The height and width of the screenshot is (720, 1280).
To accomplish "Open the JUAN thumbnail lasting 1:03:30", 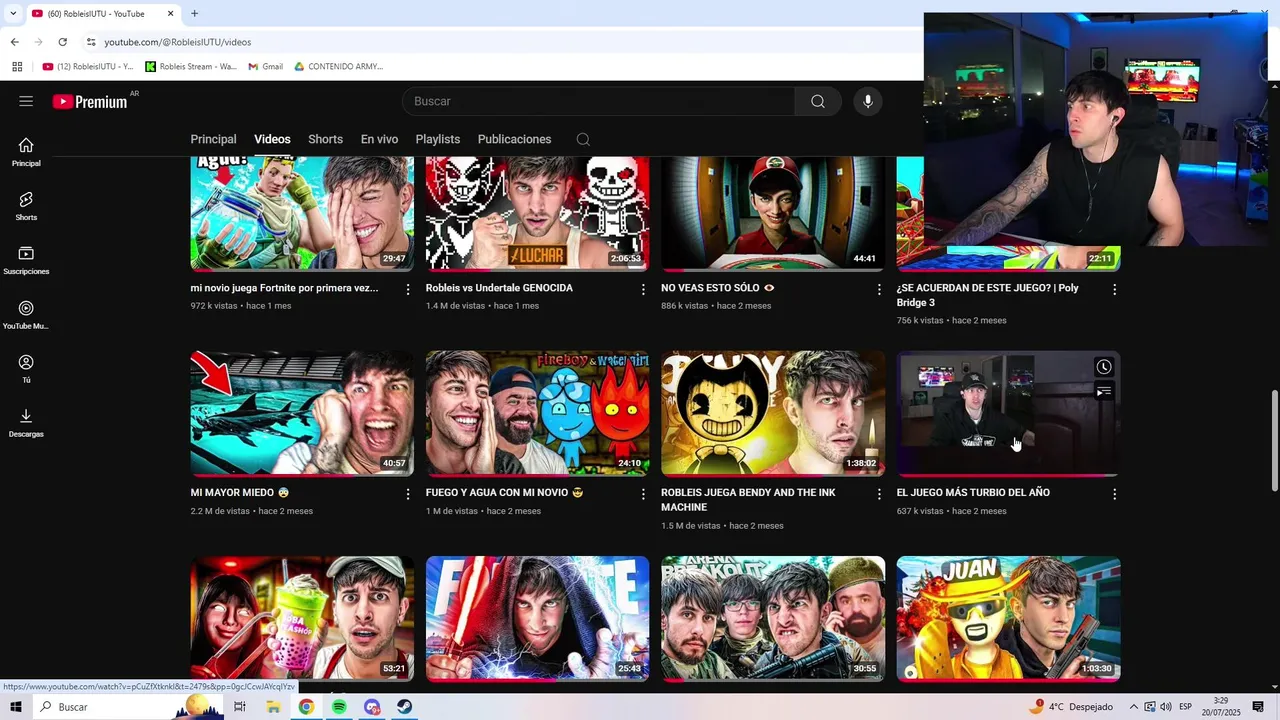I will [x=1008, y=618].
